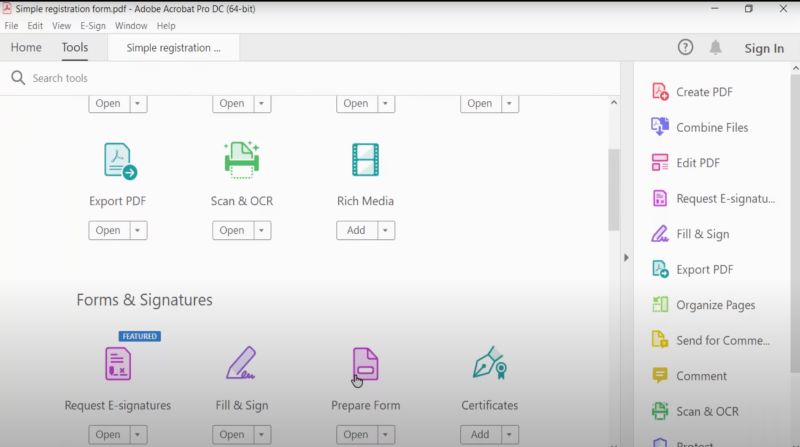Open dropdown arrow next to Certificates Add

point(509,435)
